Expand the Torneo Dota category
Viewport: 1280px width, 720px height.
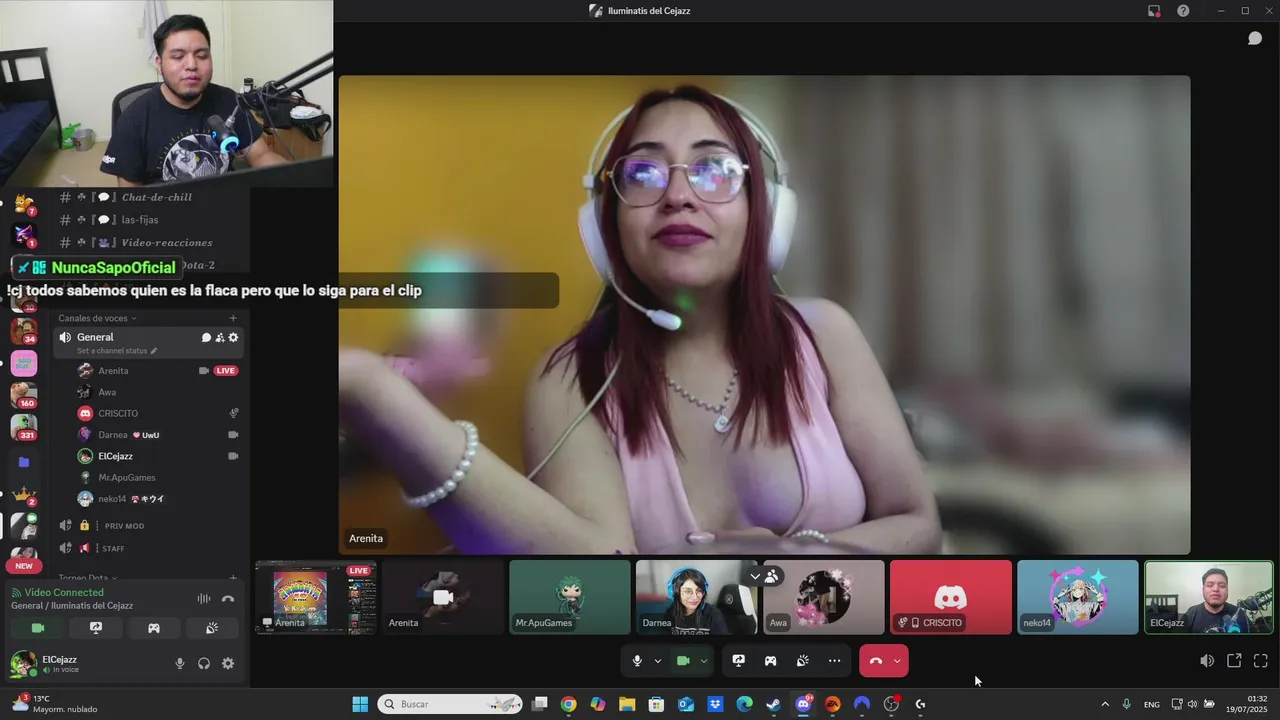87,578
